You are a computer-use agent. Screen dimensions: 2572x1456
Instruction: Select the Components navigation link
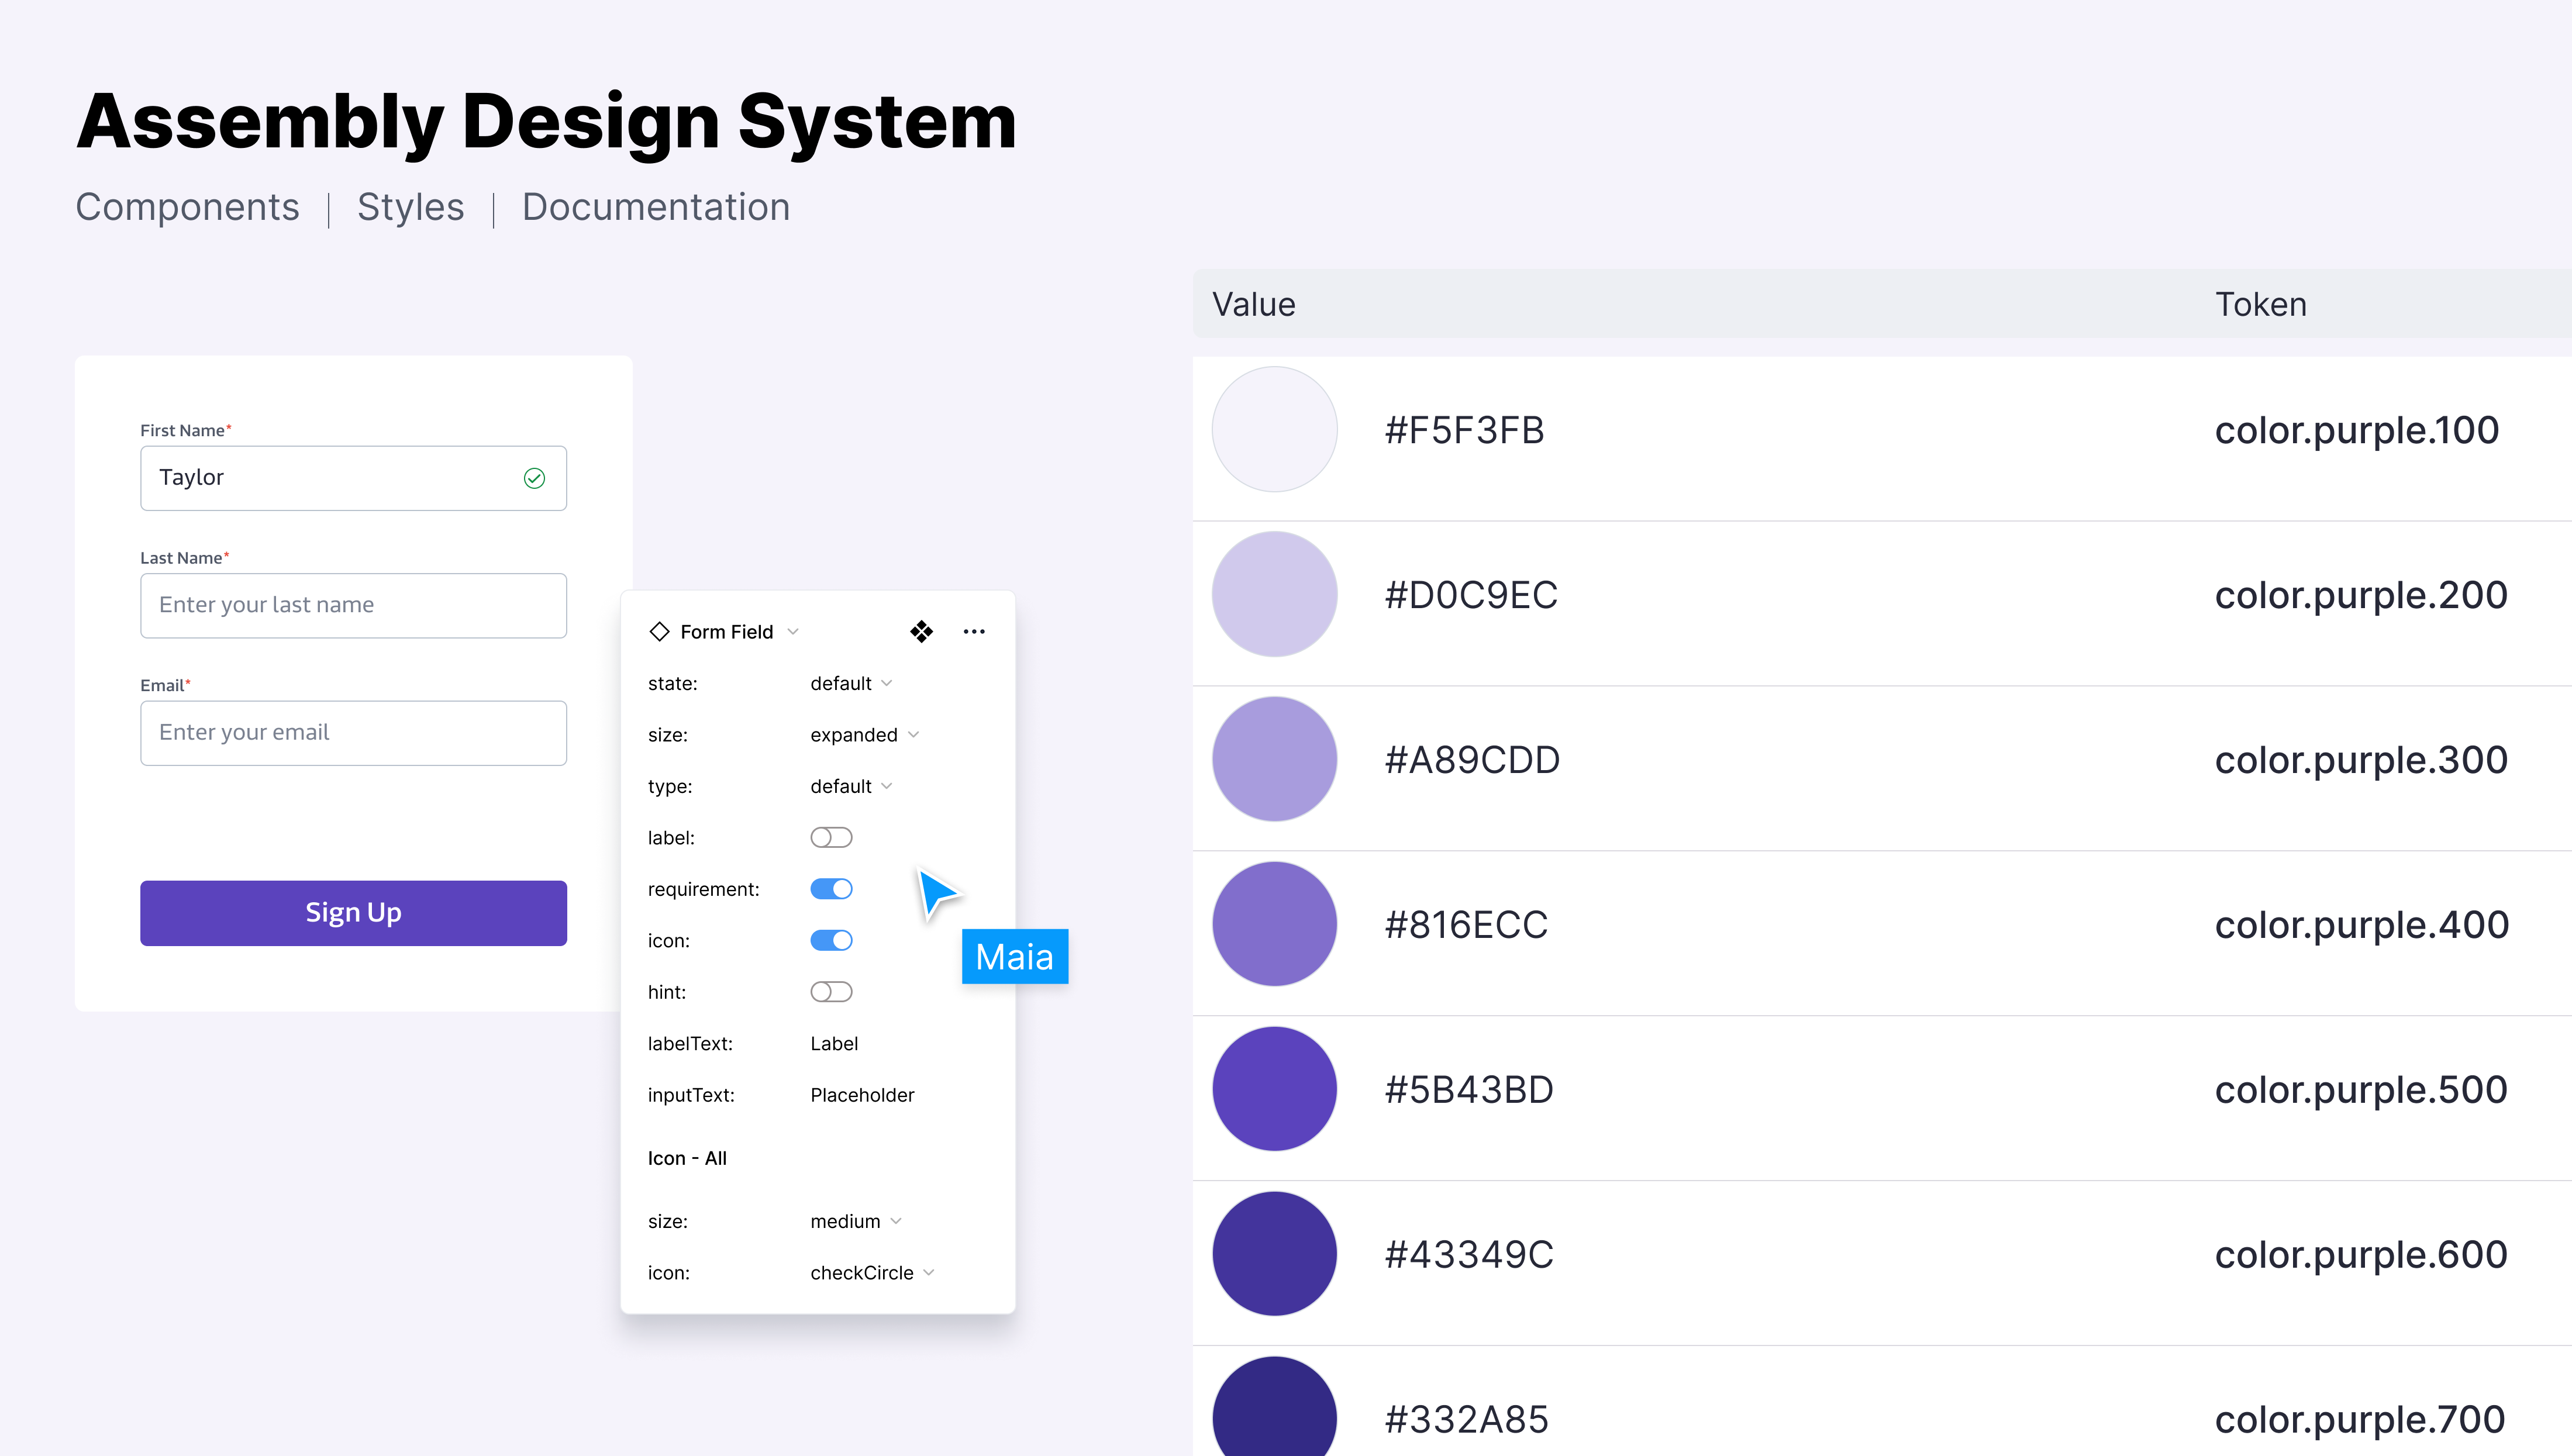[187, 207]
